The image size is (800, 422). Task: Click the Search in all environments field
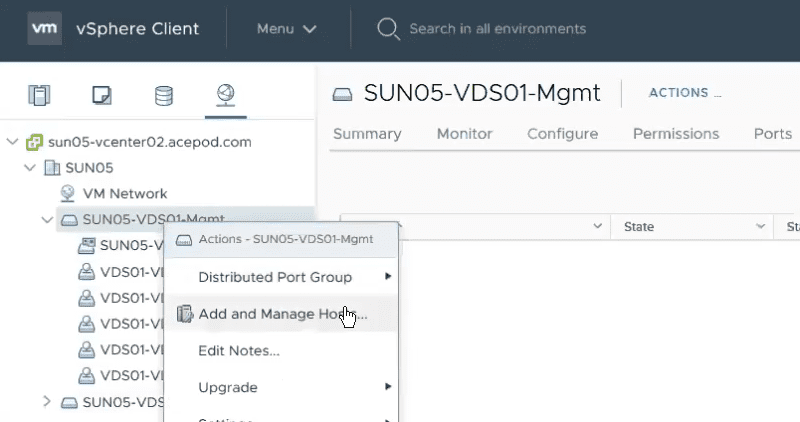497,29
